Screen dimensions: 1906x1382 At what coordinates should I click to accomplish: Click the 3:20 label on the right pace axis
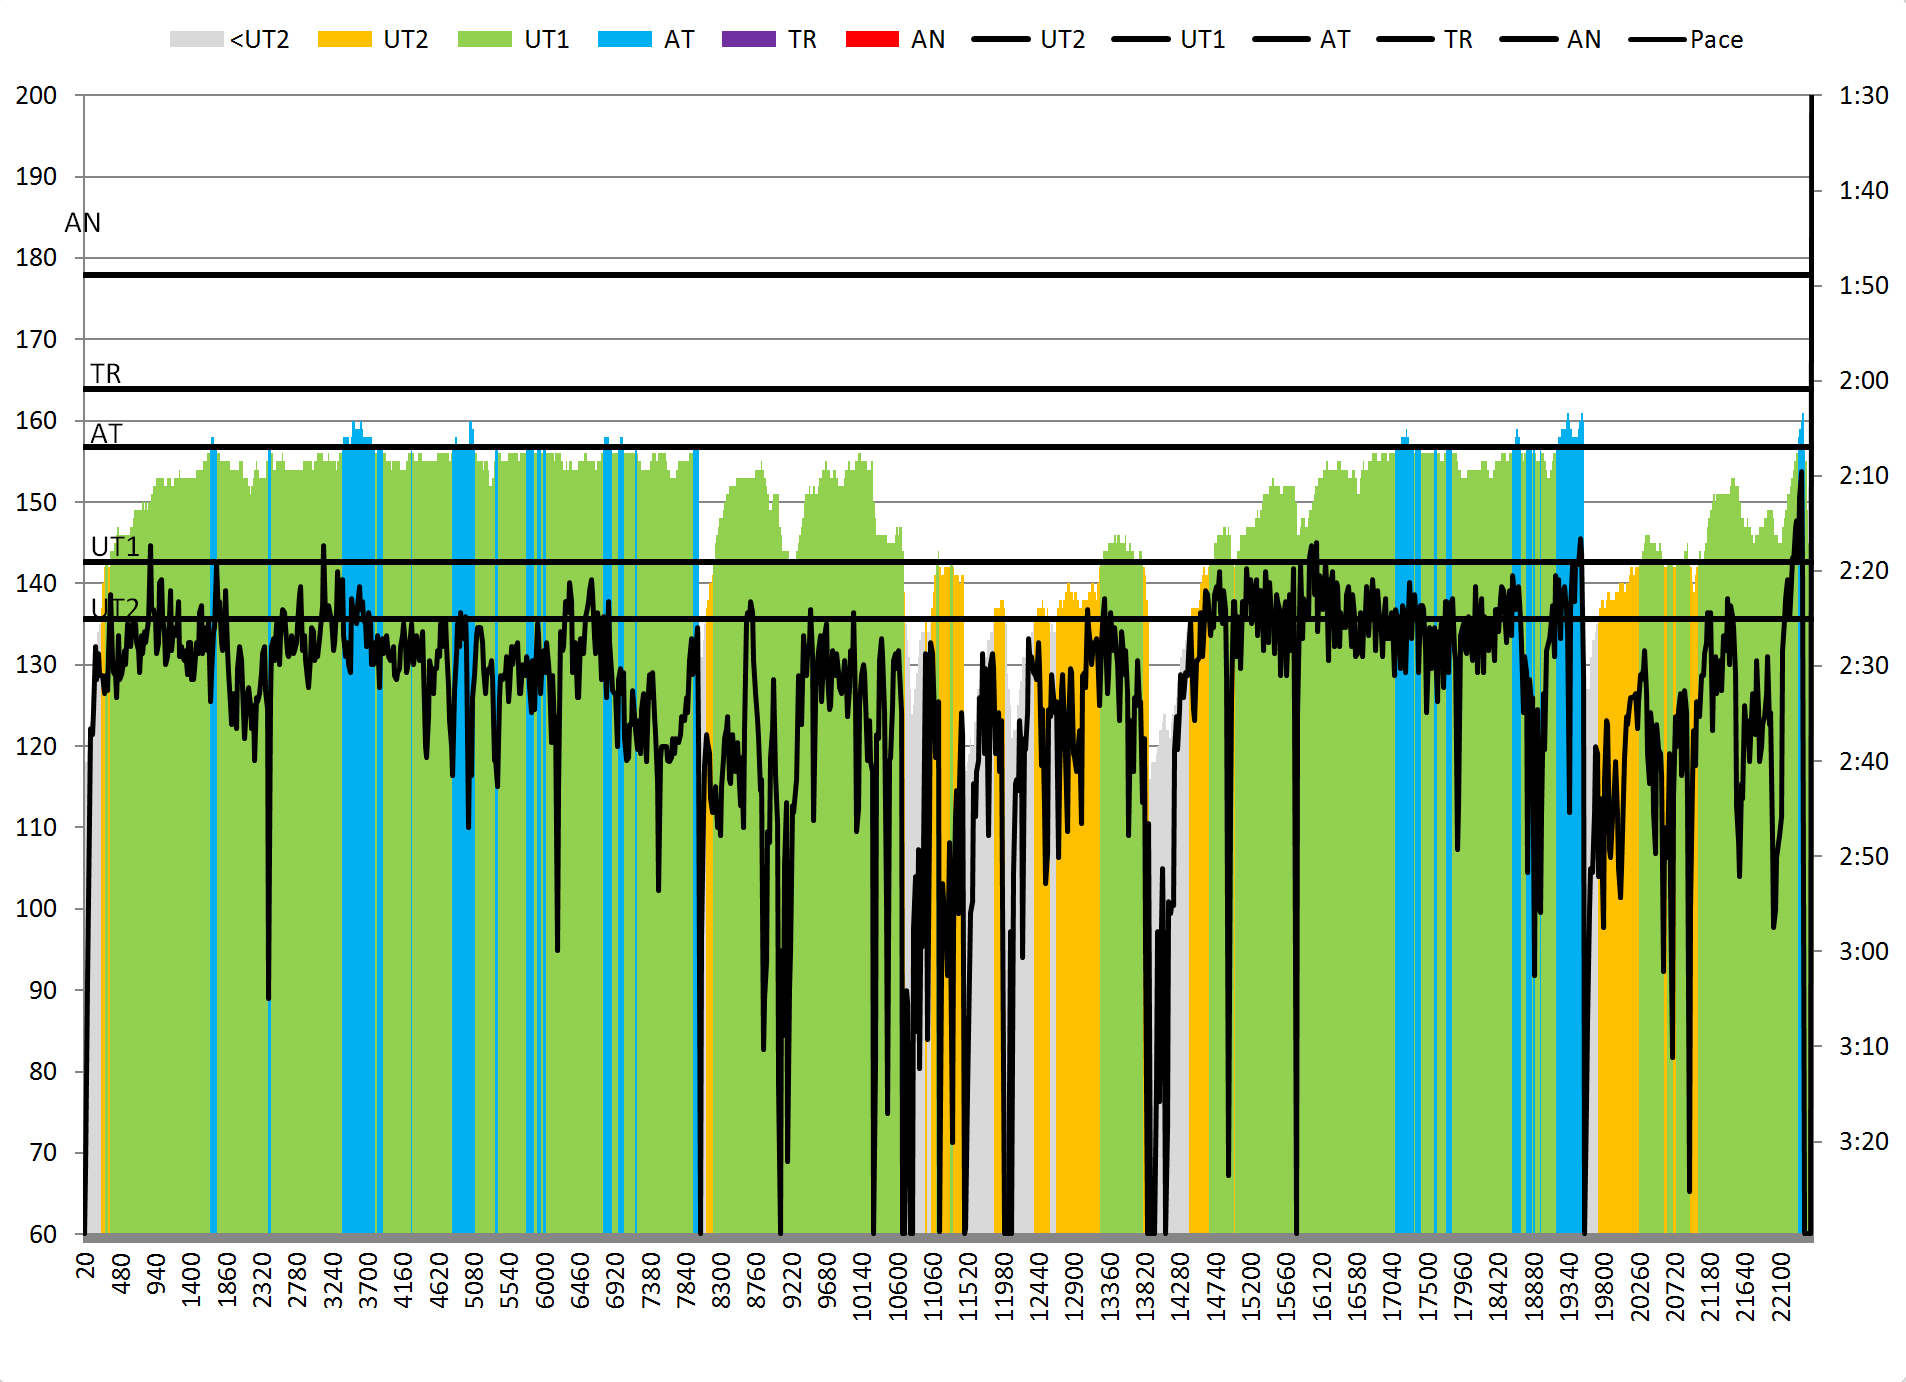pyautogui.click(x=1863, y=1142)
